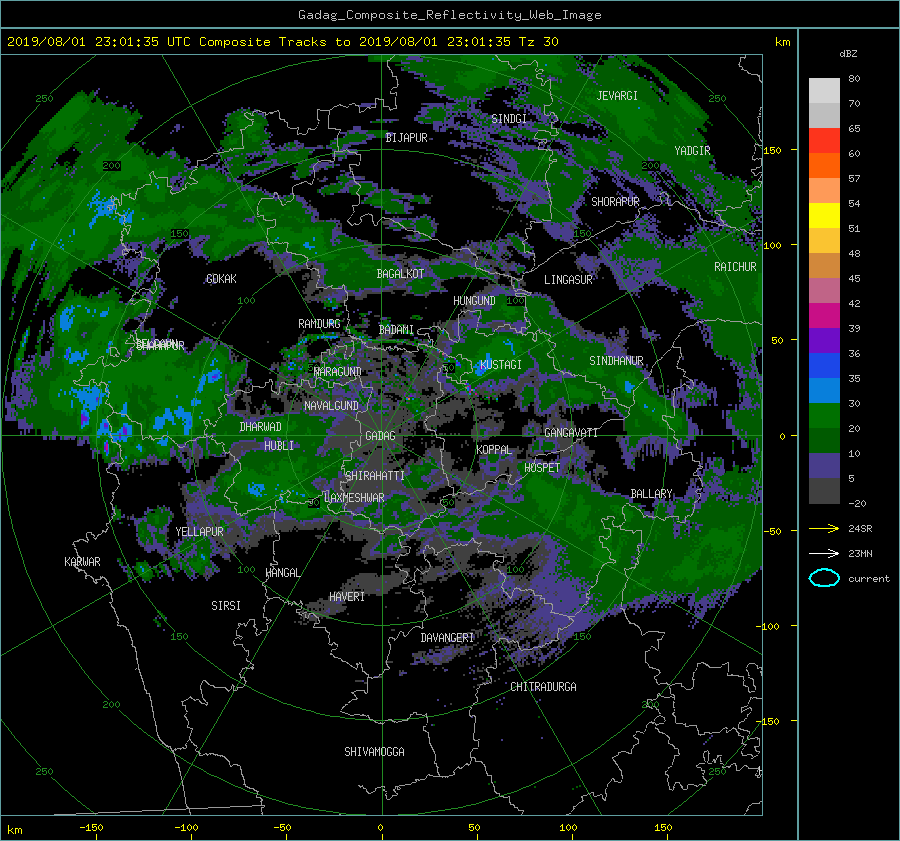Click the GADAG radar center label
Image resolution: width=900 pixels, height=841 pixels.
point(380,436)
